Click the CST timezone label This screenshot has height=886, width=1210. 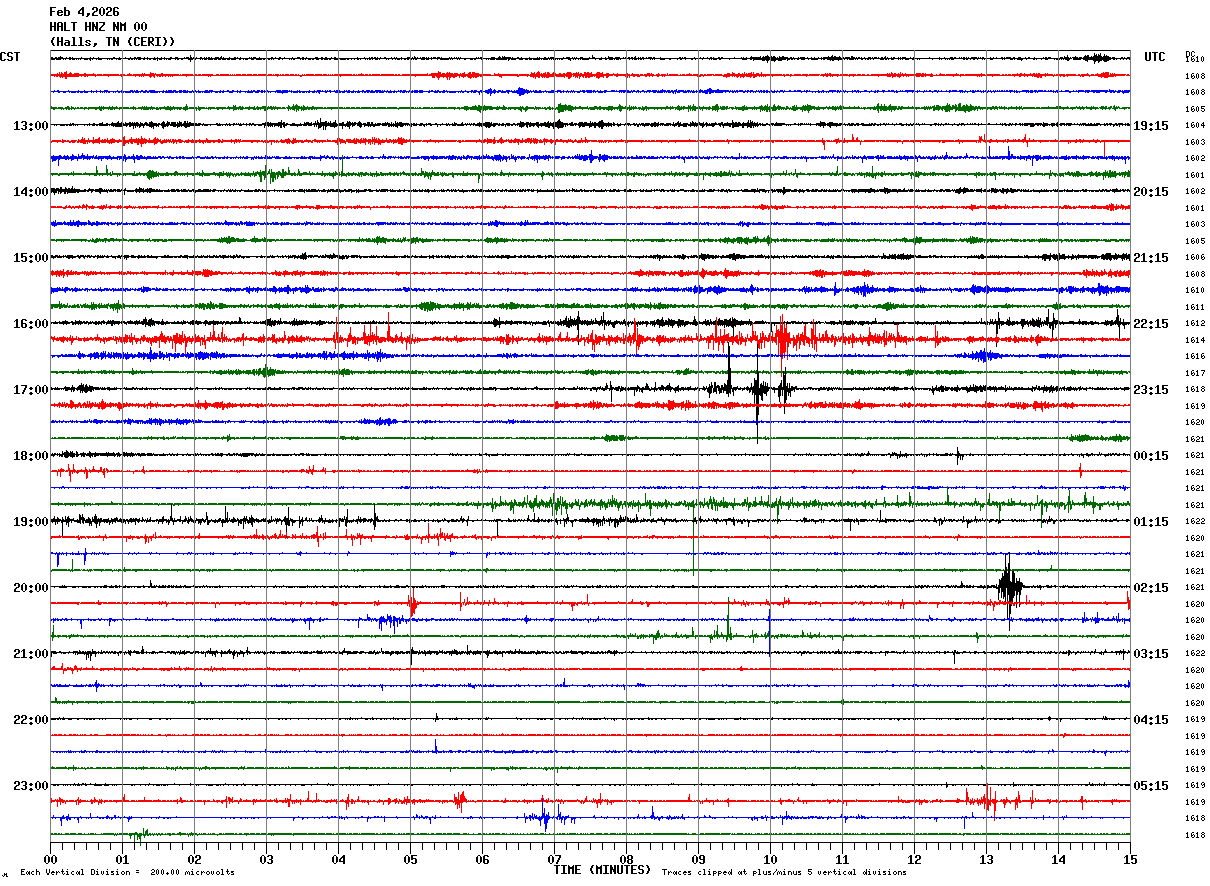coord(10,57)
